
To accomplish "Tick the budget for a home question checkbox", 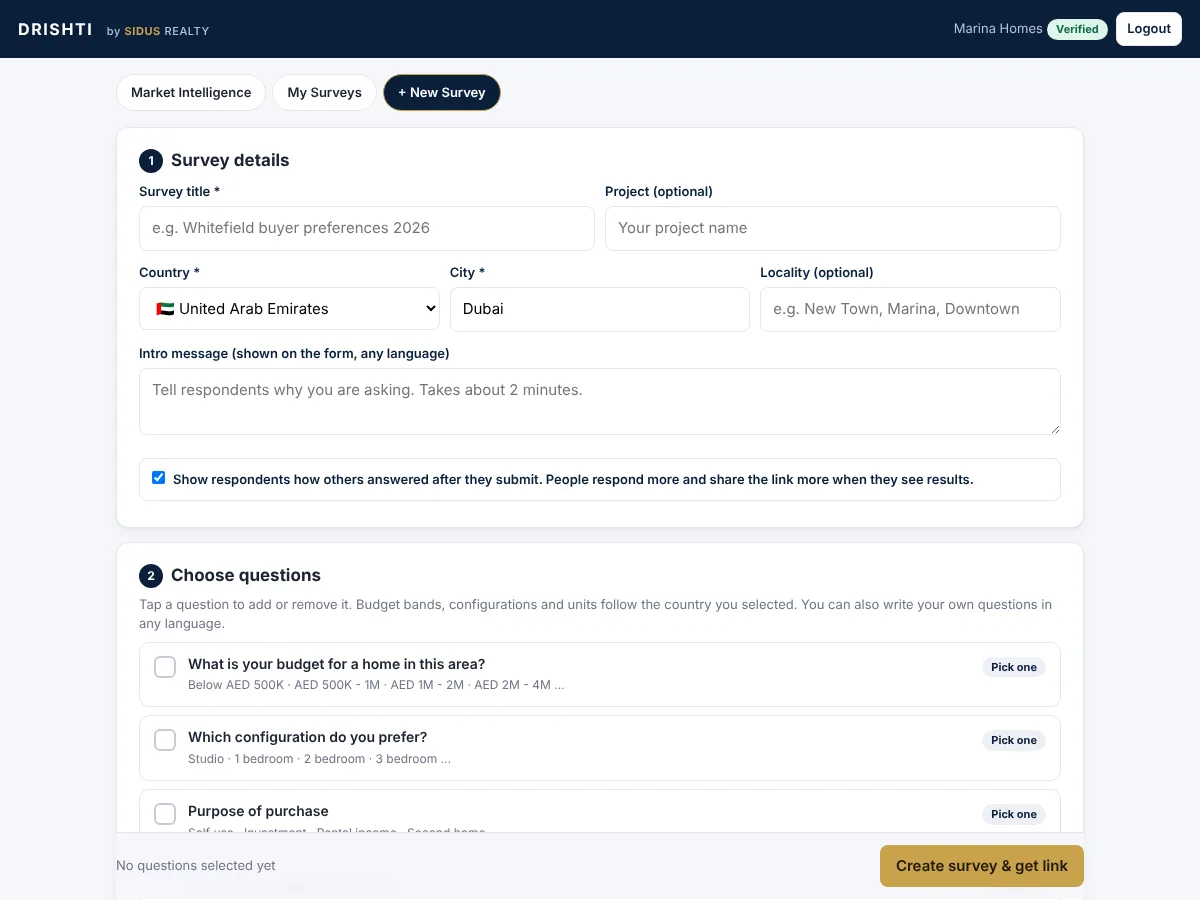I will pyautogui.click(x=165, y=667).
